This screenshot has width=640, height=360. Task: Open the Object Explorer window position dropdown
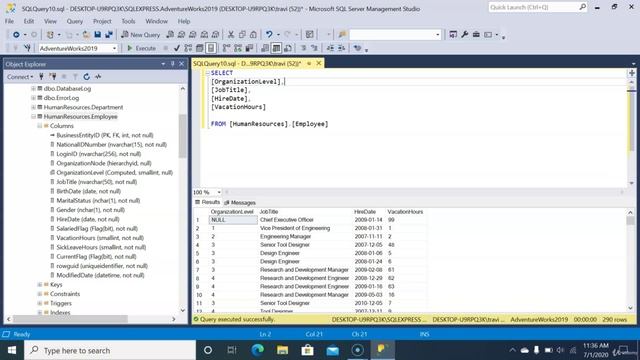point(163,64)
